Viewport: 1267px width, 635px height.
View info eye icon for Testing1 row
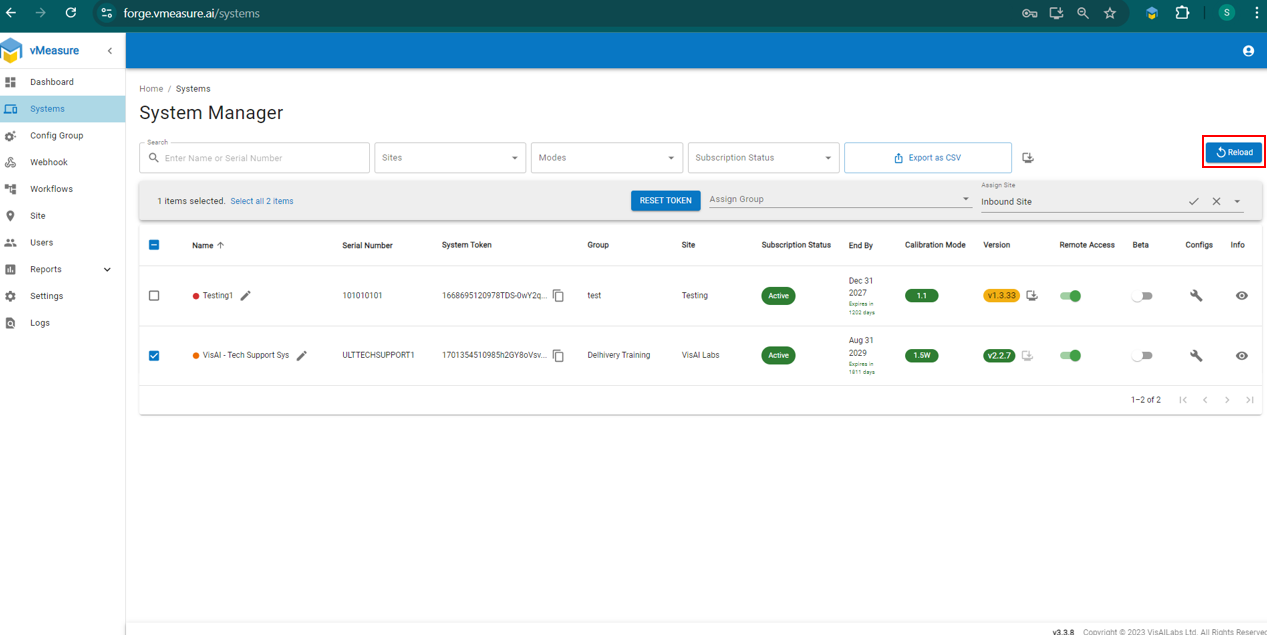[x=1241, y=296]
